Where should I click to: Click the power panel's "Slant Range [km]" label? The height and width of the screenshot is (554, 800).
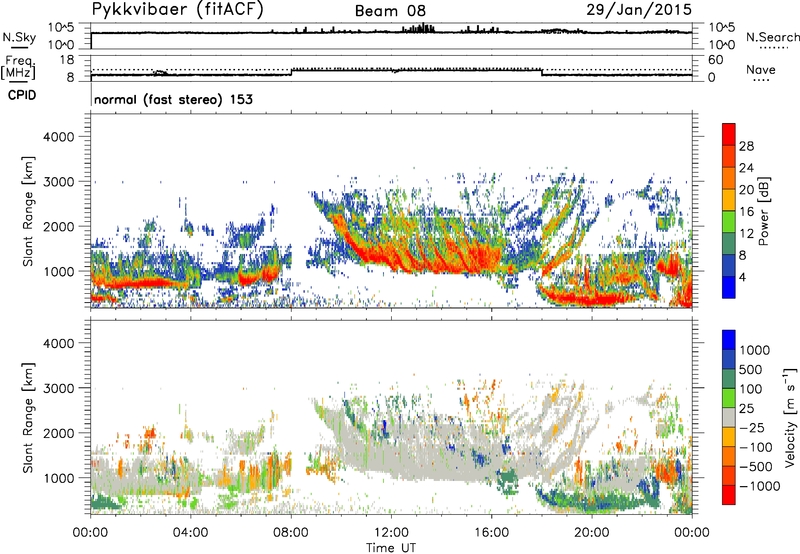click(x=28, y=211)
